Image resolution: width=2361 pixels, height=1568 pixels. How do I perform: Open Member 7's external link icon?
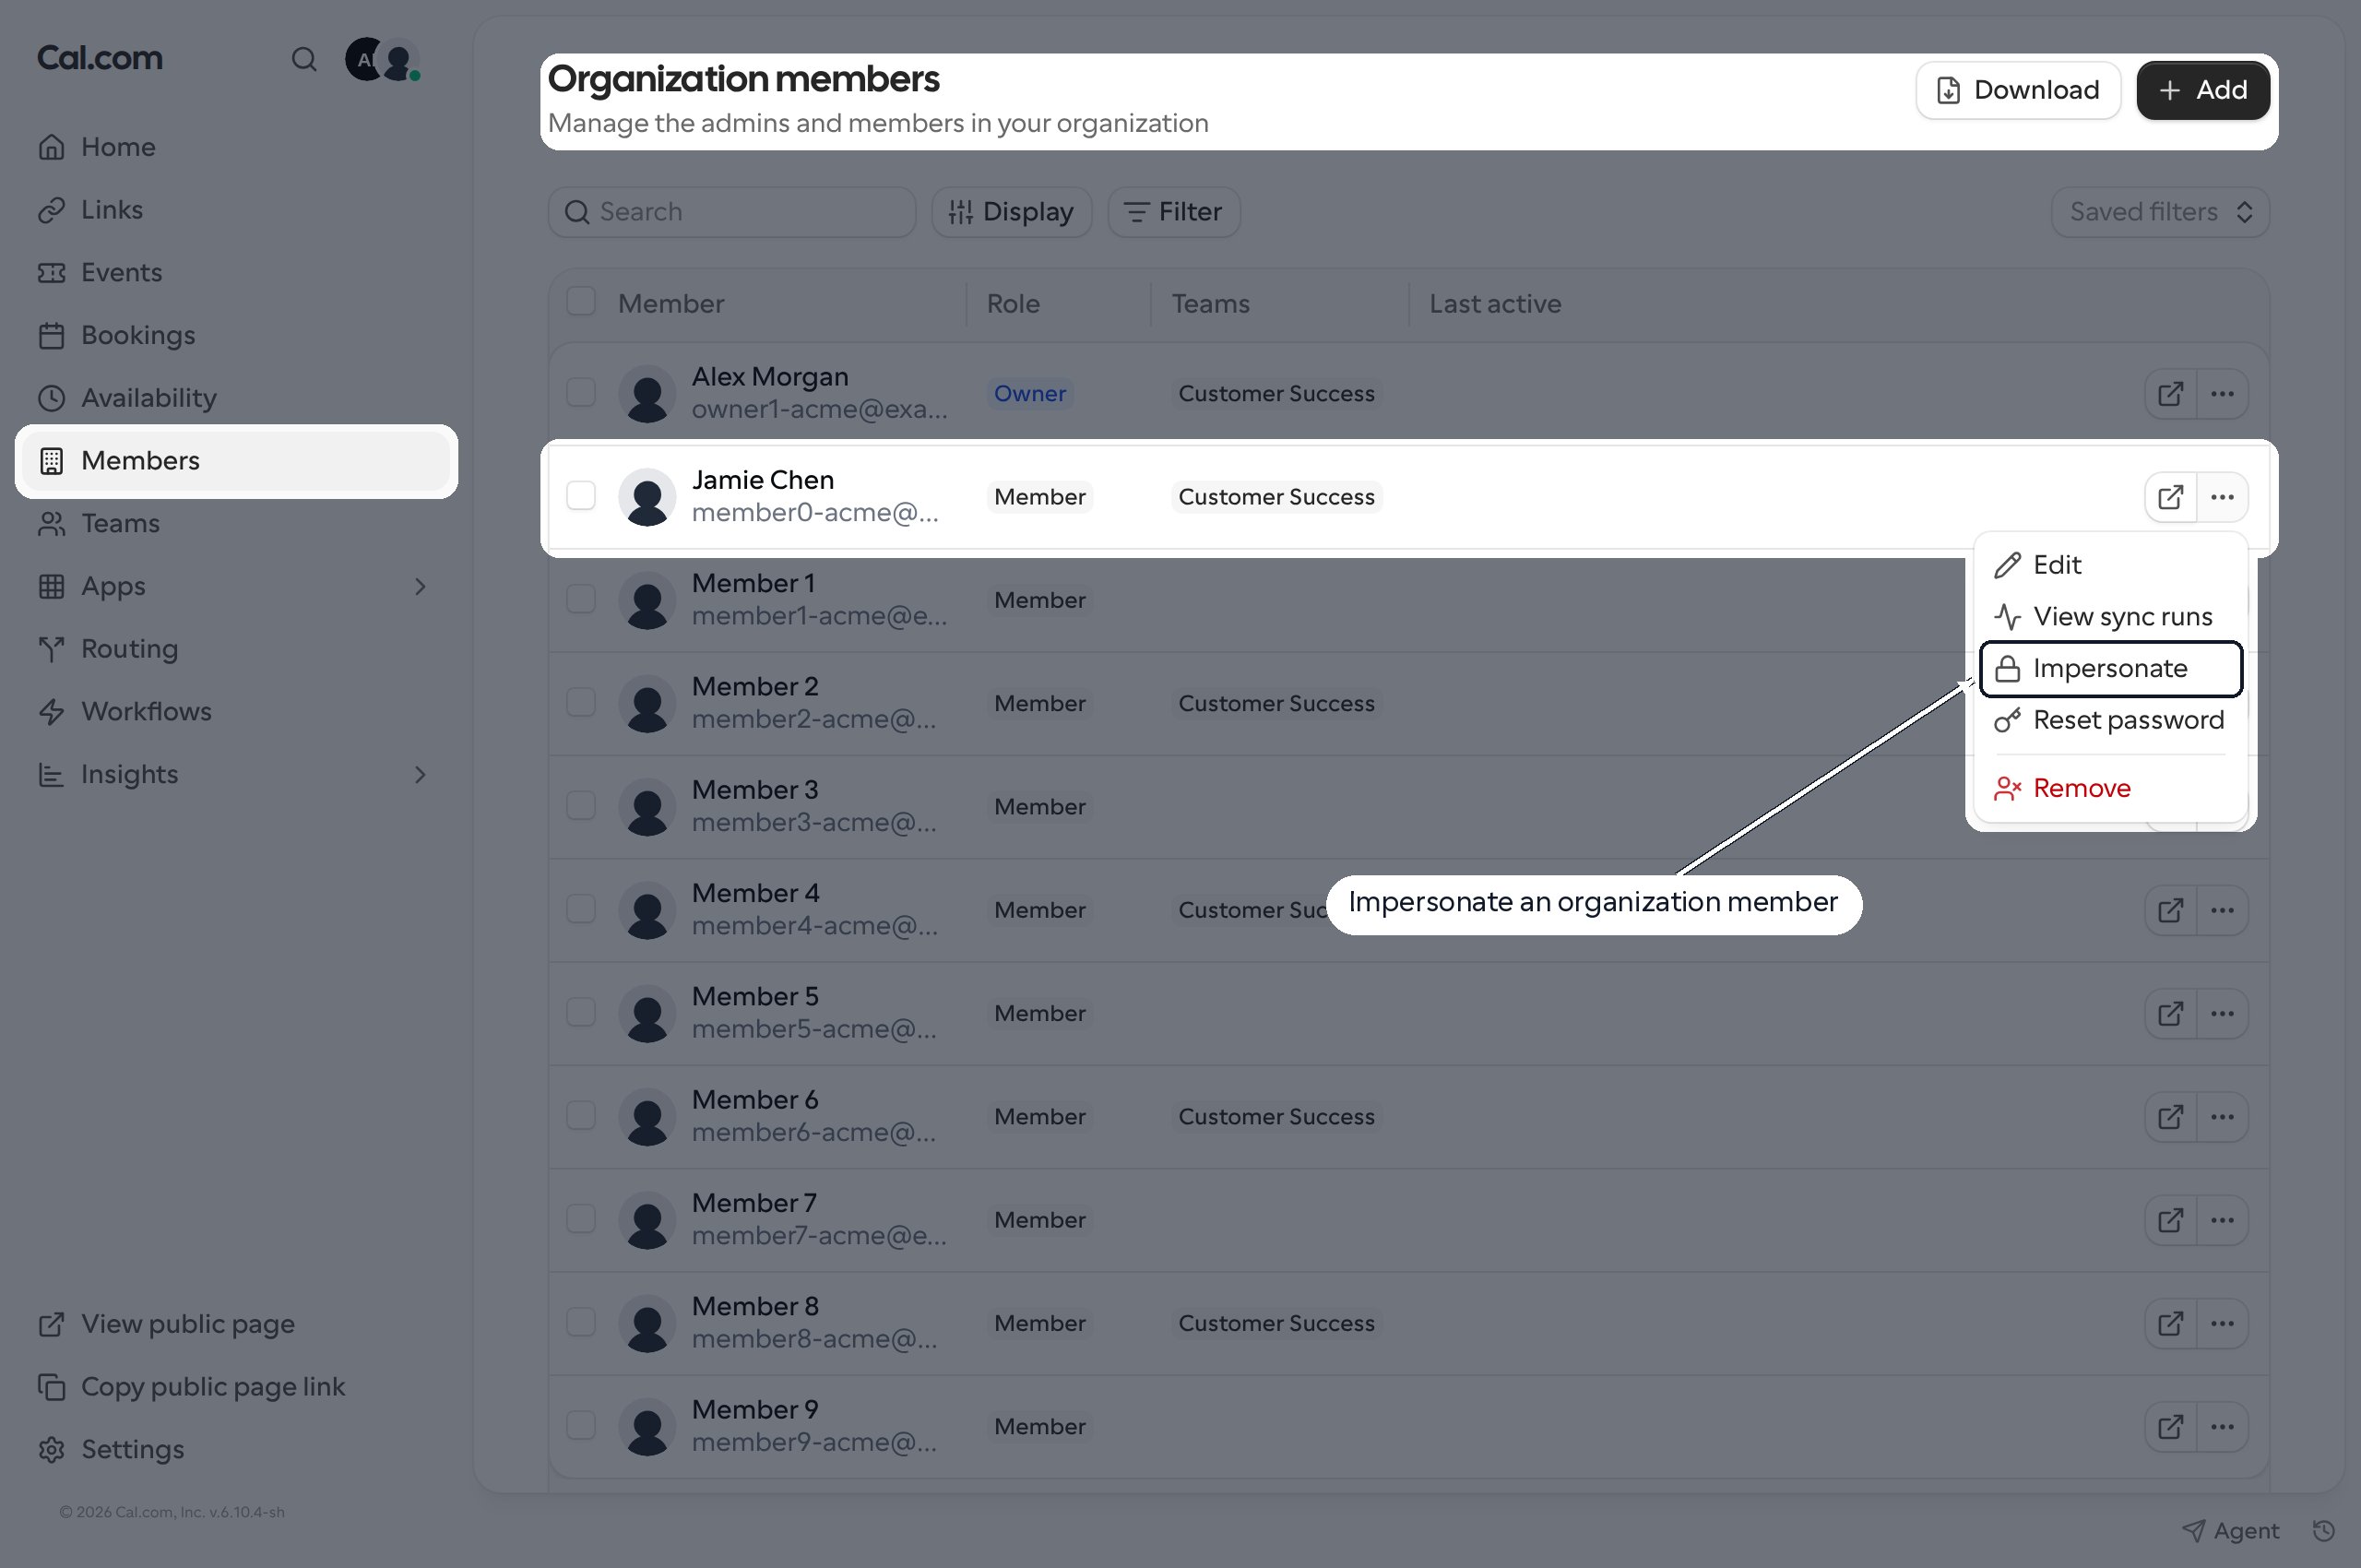coord(2170,1220)
